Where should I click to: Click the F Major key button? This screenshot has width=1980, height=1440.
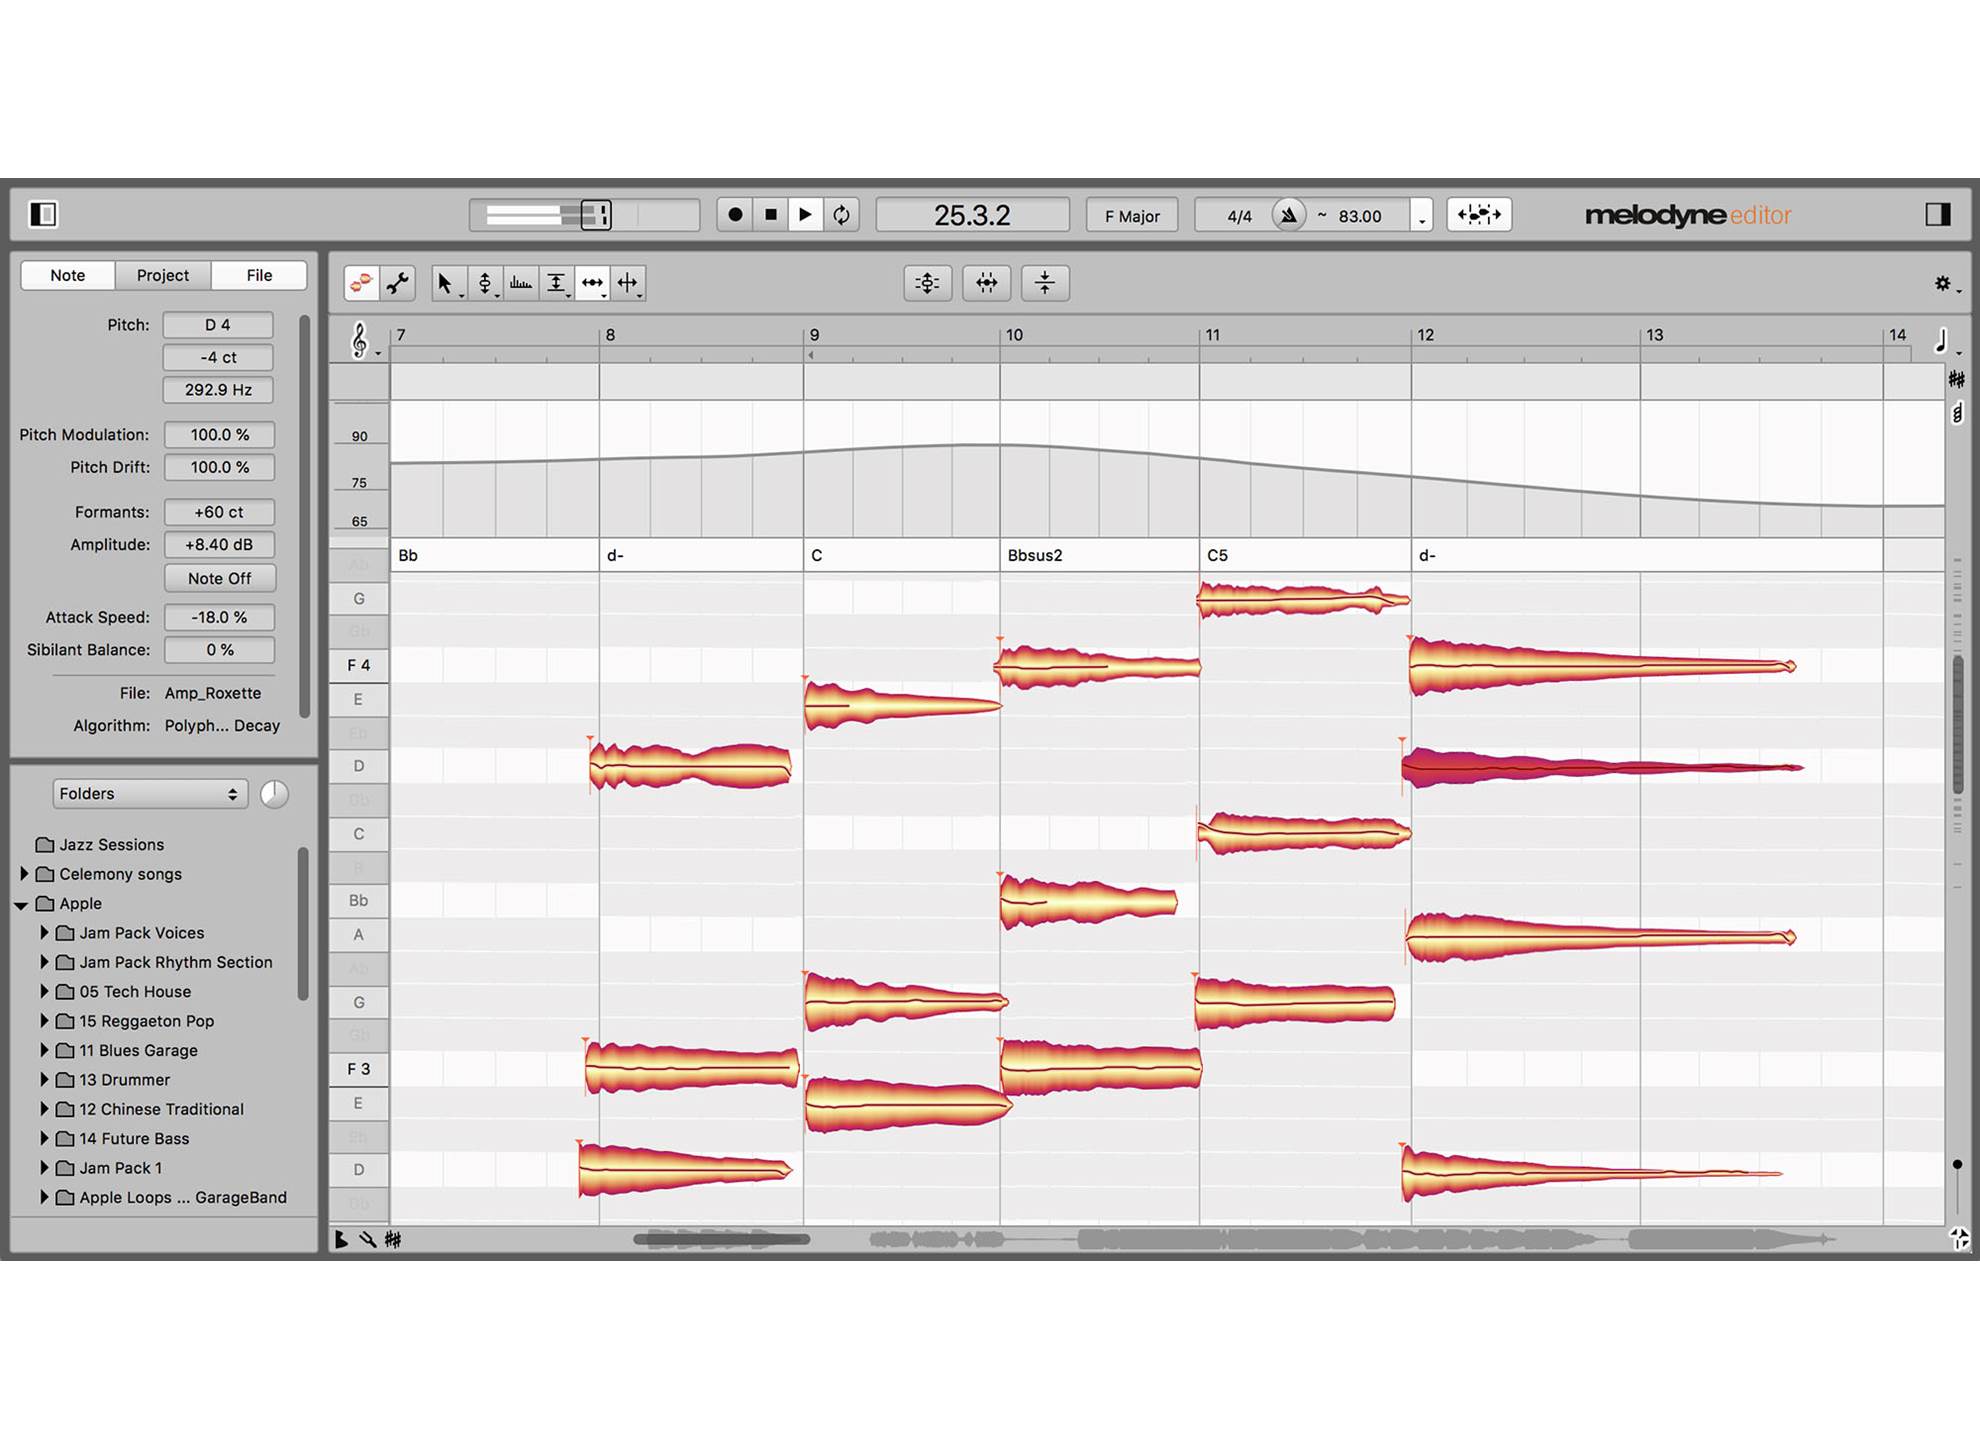tap(1133, 215)
